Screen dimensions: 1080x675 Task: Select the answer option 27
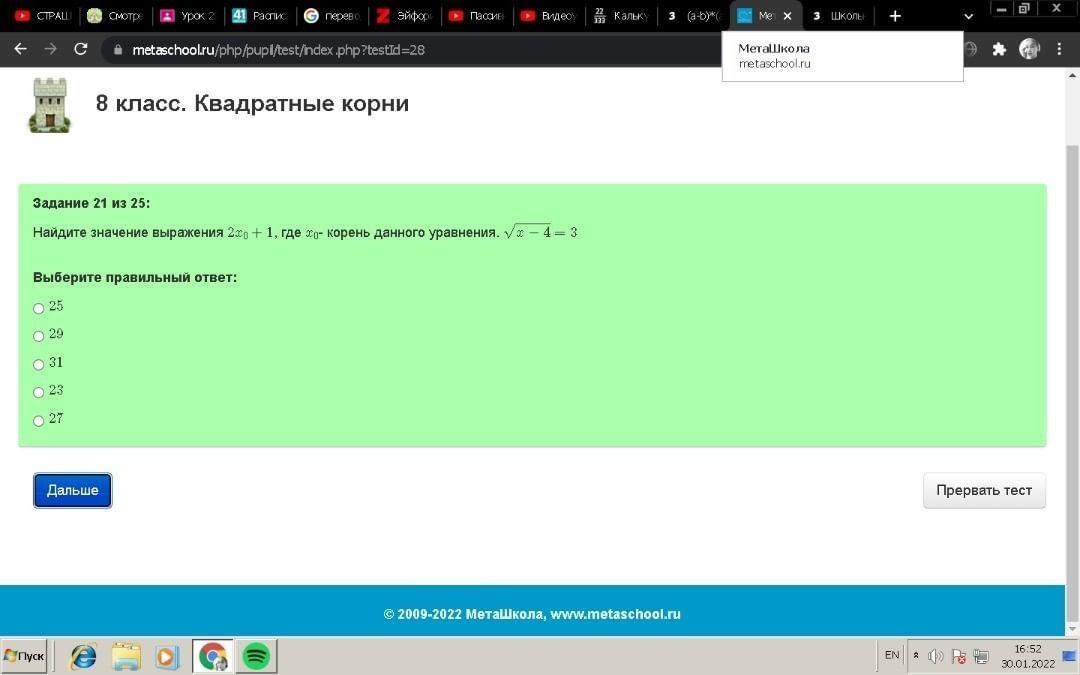click(39, 421)
